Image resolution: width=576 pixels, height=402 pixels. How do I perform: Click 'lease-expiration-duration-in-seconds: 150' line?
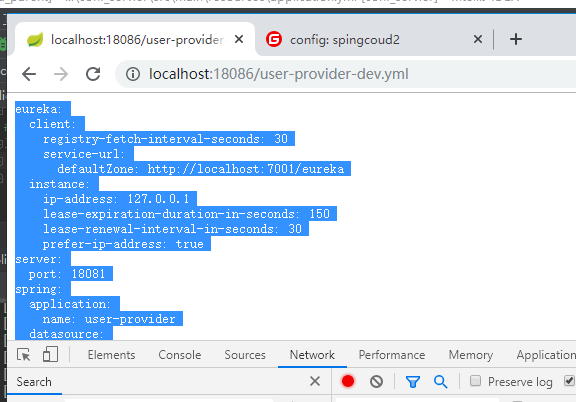(x=186, y=214)
